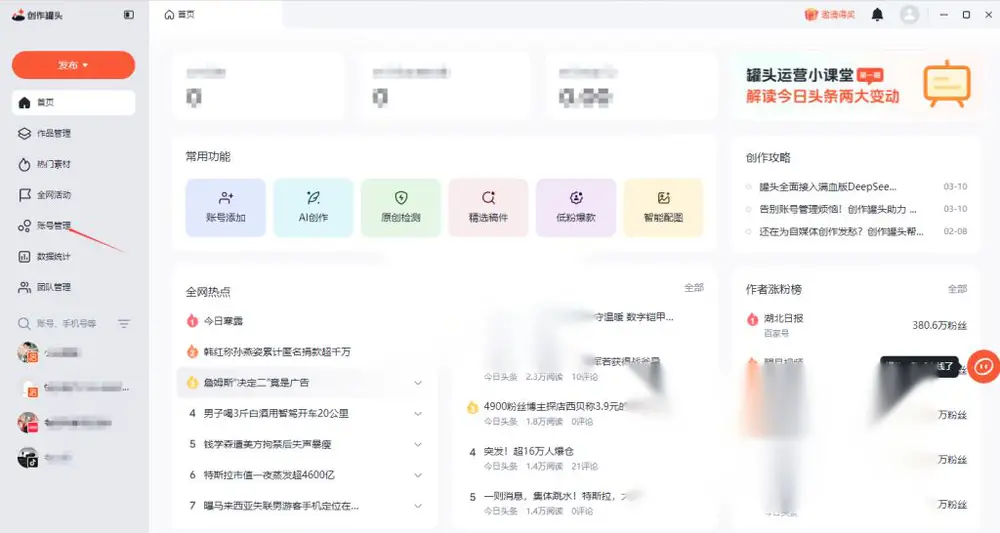The image size is (1000, 533).
Task: Open the AI创作 shortcut tile
Action: pos(313,208)
